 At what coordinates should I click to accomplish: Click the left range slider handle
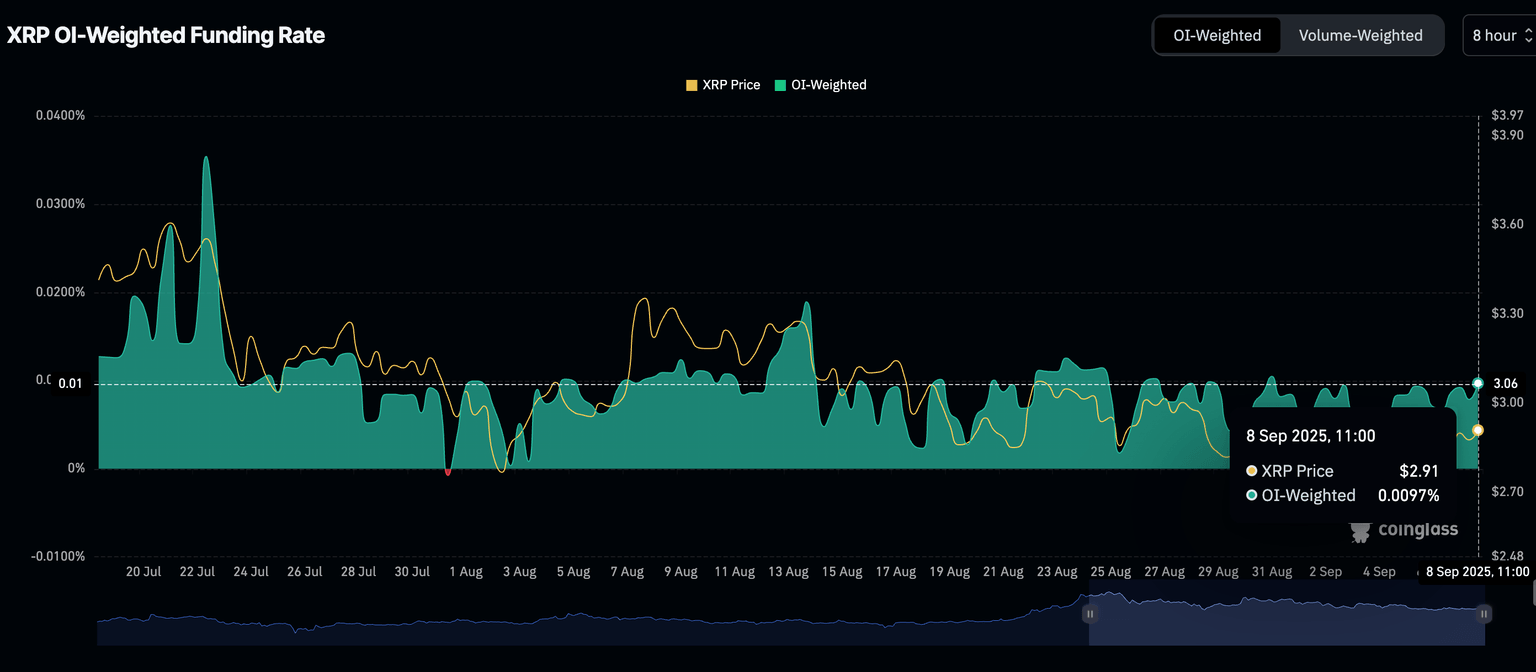1090,613
